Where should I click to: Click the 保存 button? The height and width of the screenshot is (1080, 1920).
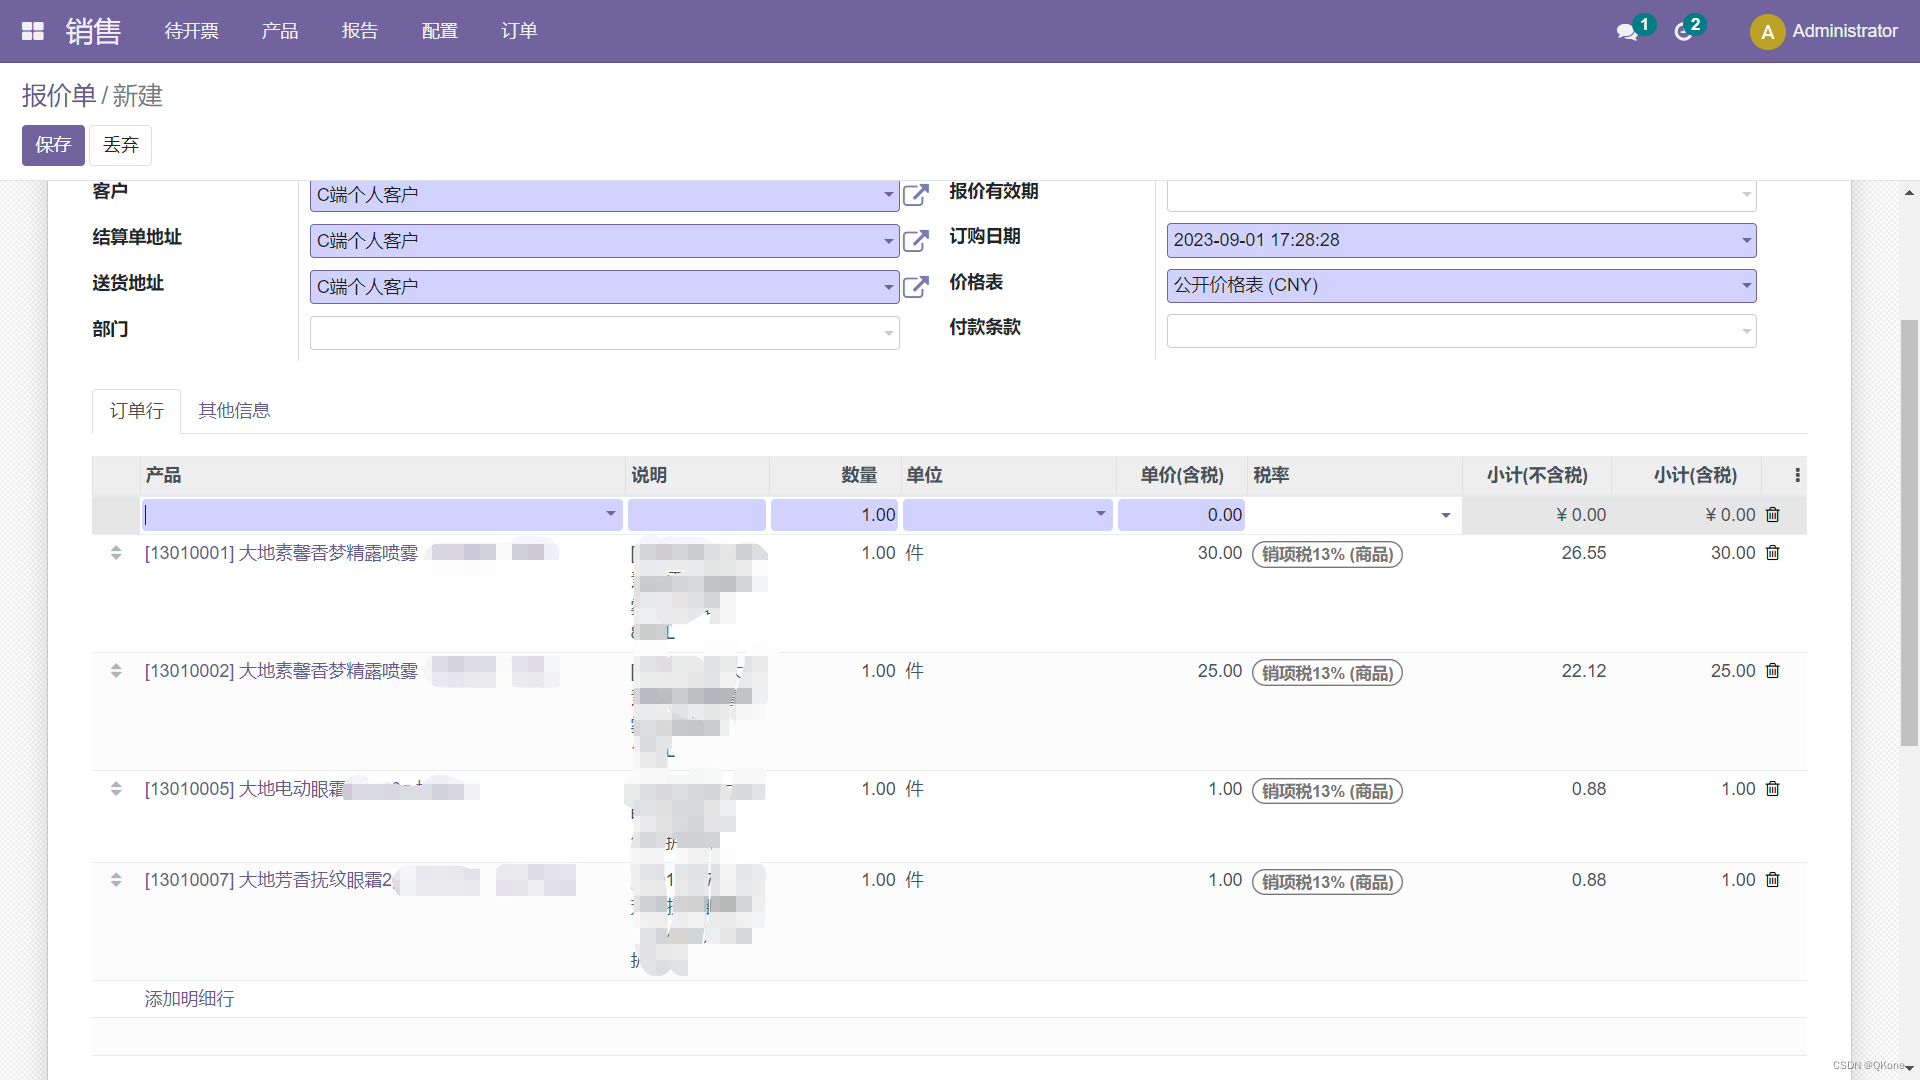click(x=53, y=145)
